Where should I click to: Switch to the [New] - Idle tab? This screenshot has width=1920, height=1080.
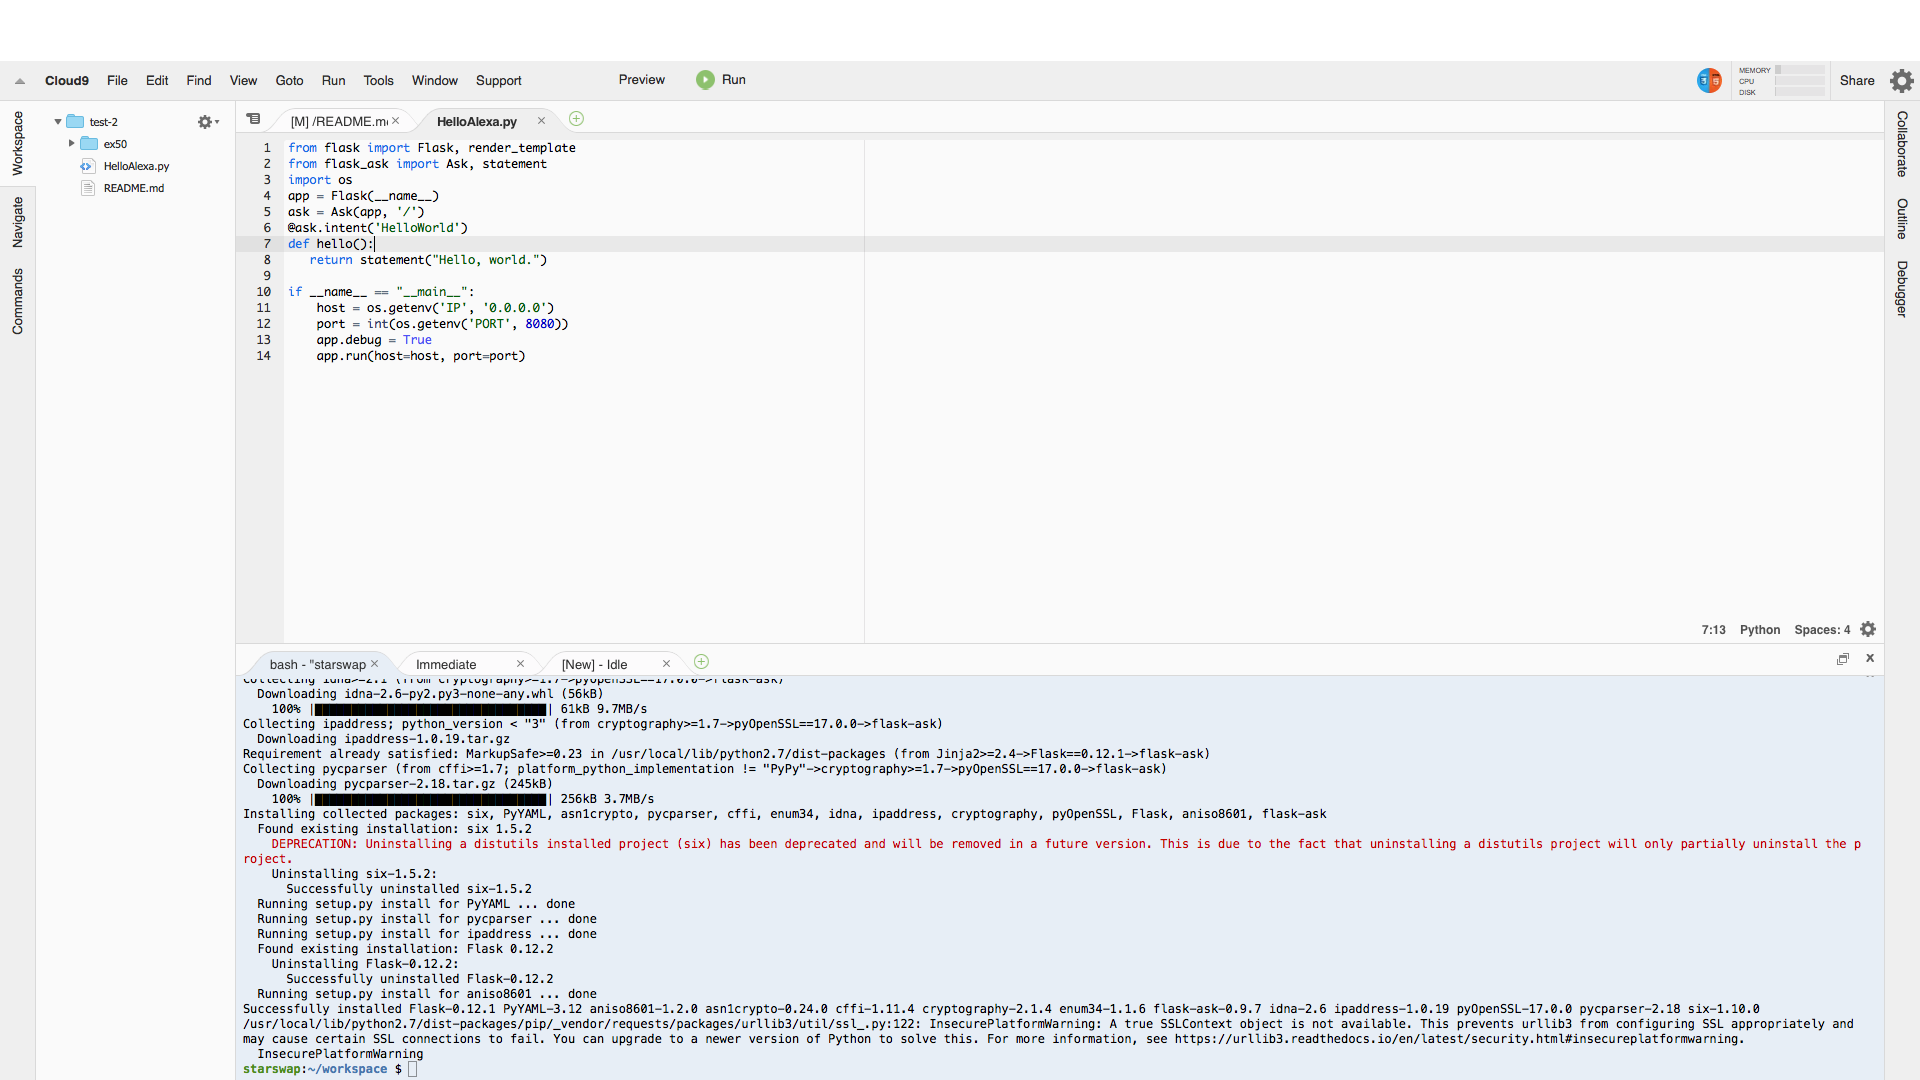tap(594, 665)
